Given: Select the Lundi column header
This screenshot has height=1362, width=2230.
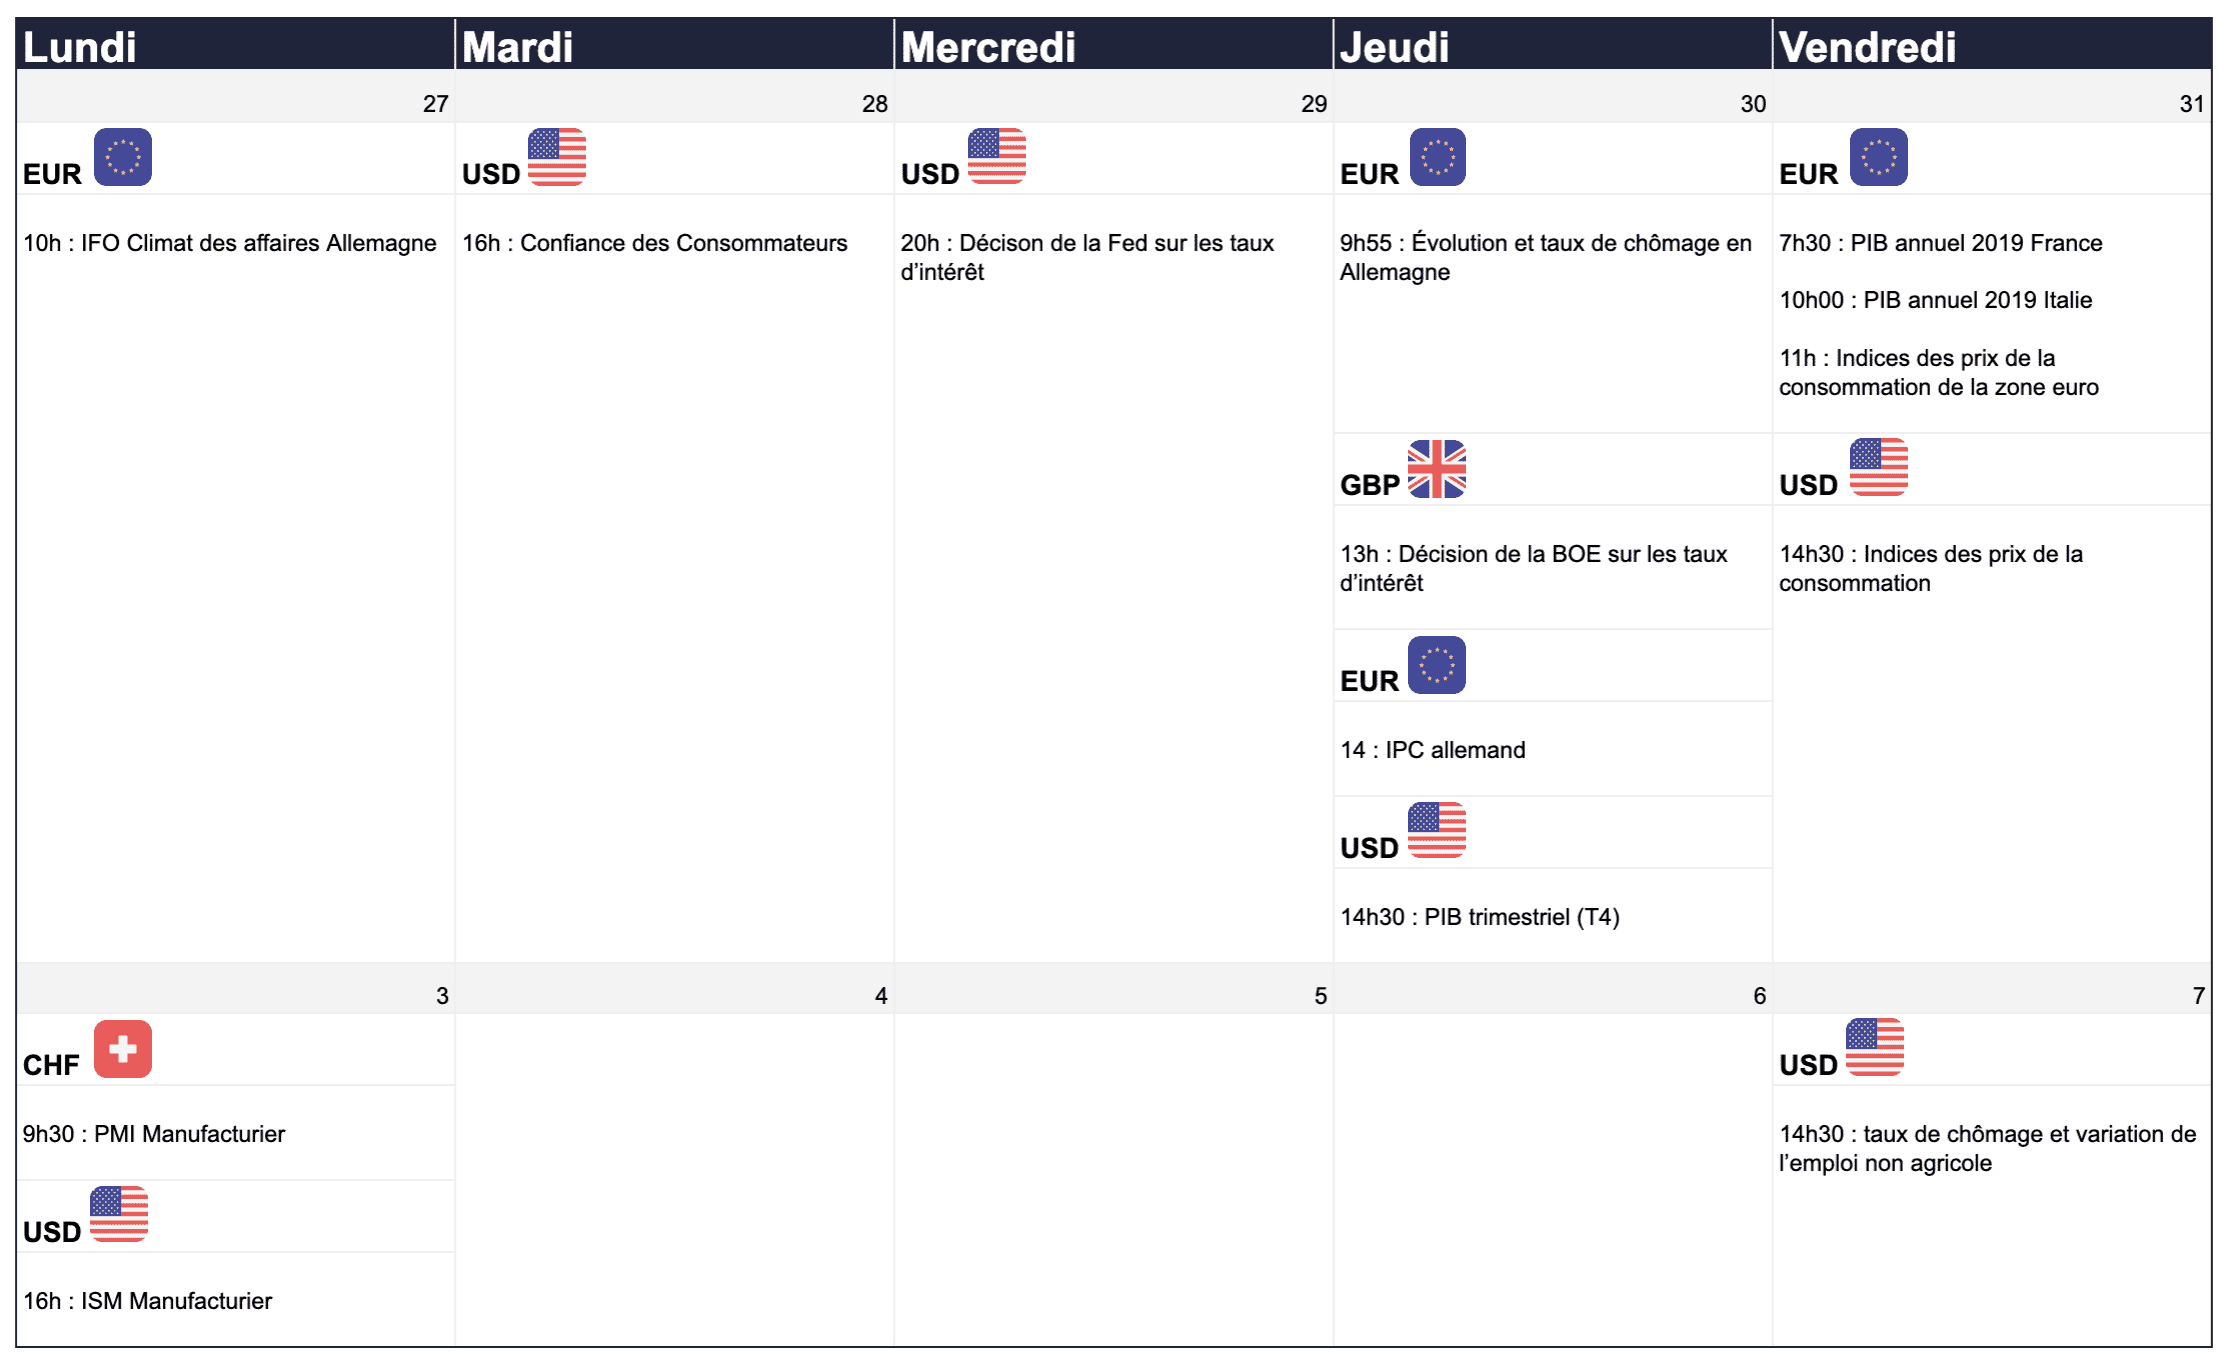Looking at the screenshot, I should 235,46.
